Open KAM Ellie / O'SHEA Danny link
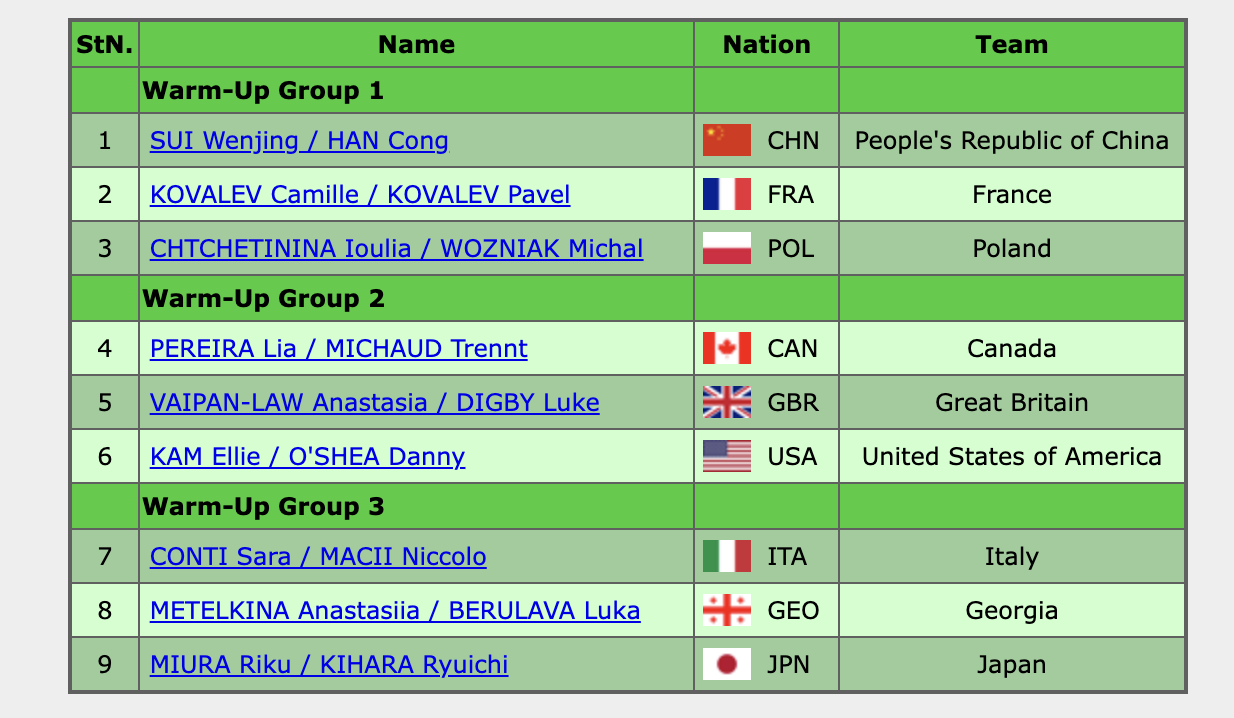Screen dimensions: 1234x718 click(x=307, y=457)
